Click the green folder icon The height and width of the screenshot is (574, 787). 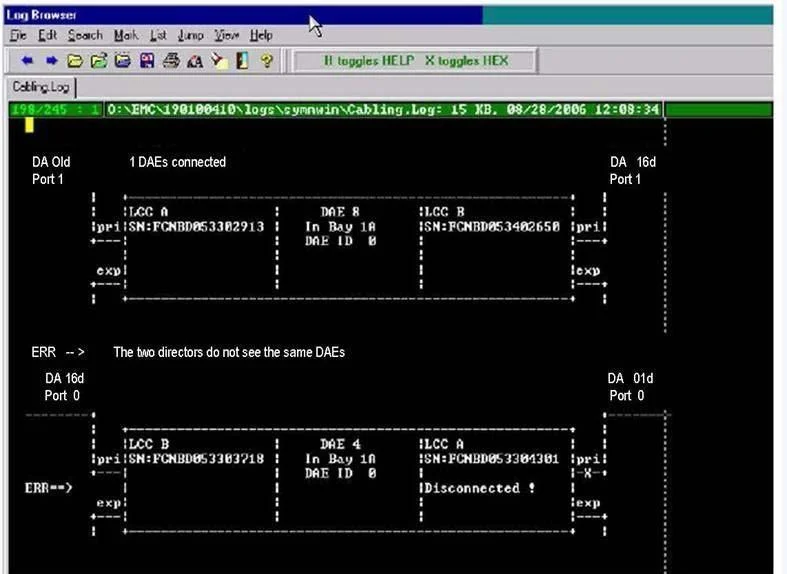click(99, 61)
